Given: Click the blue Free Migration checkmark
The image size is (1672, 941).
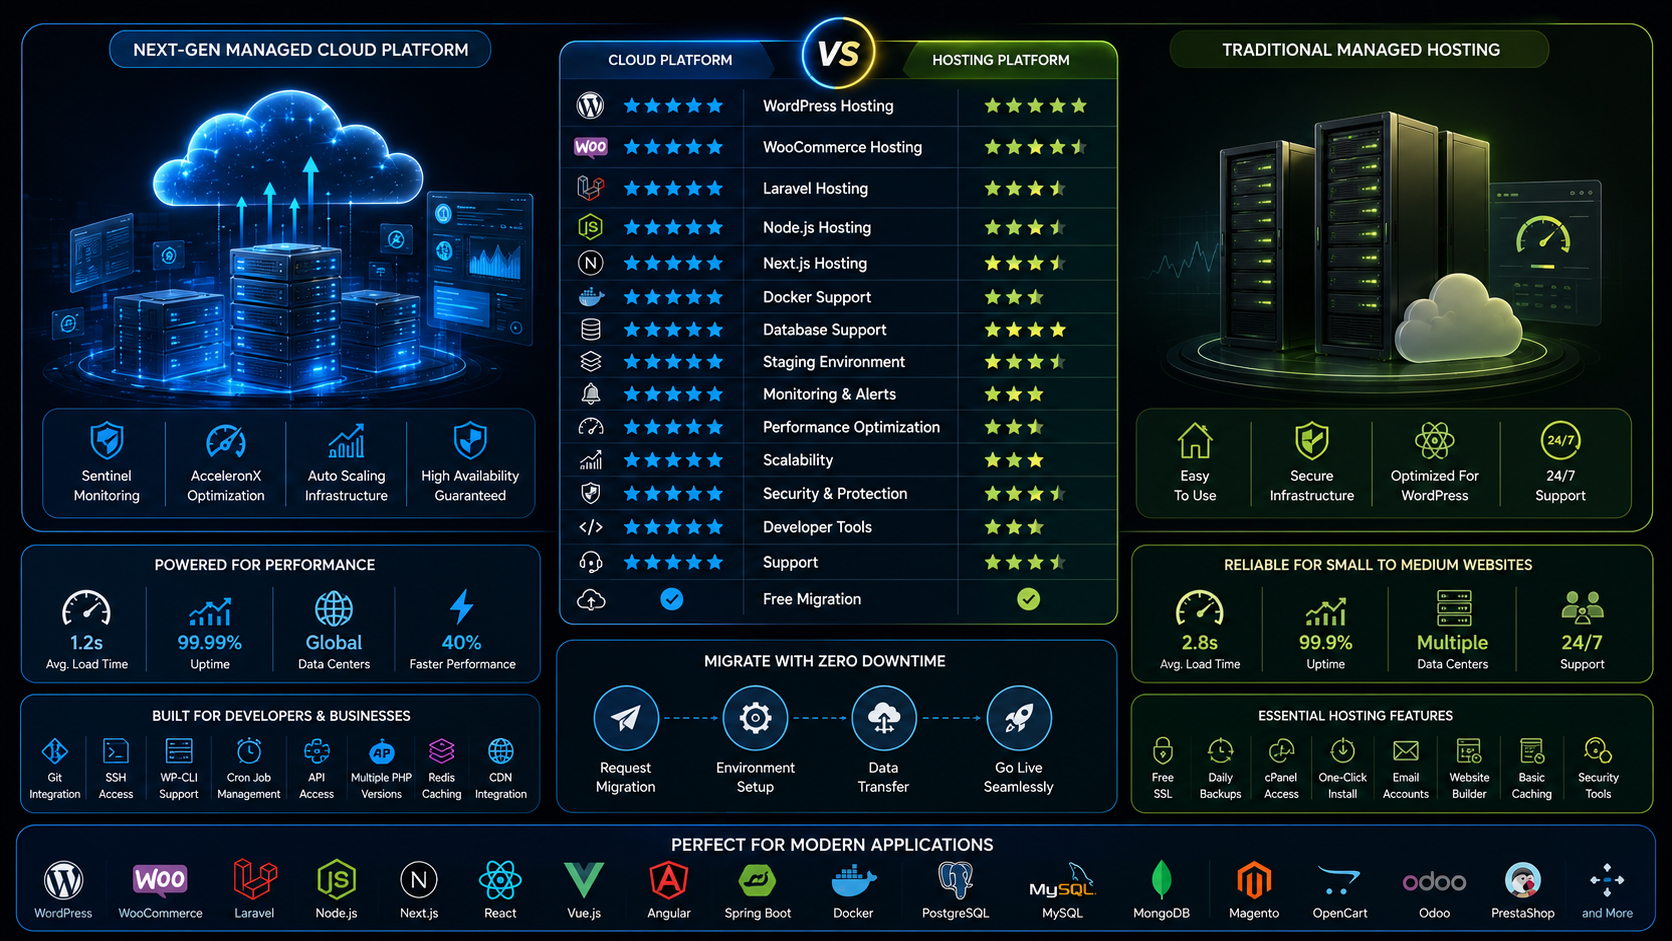Looking at the screenshot, I should [x=672, y=599].
